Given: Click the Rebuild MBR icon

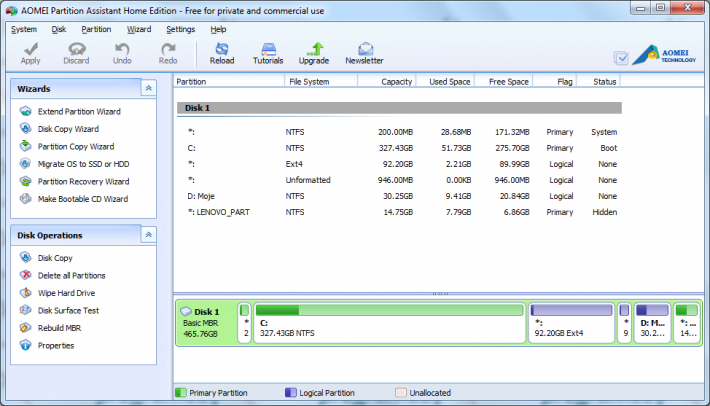Looking at the screenshot, I should coord(26,328).
